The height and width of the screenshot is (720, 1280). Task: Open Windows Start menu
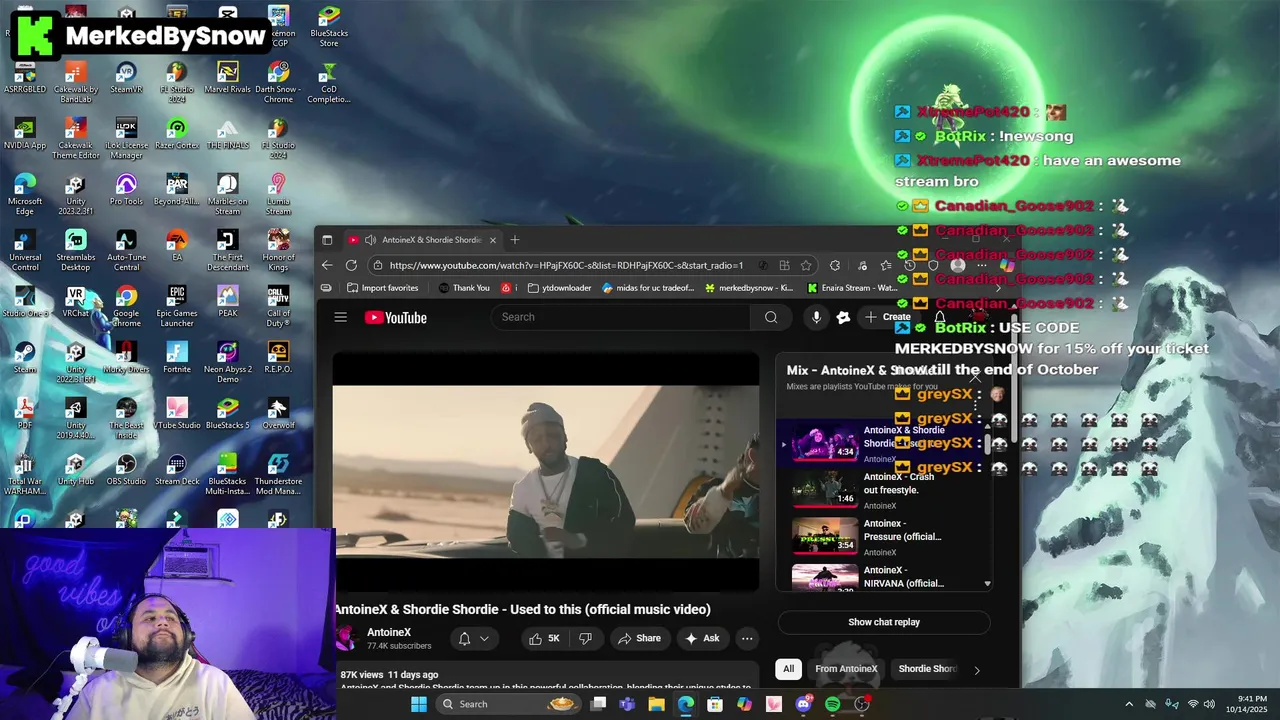(419, 704)
